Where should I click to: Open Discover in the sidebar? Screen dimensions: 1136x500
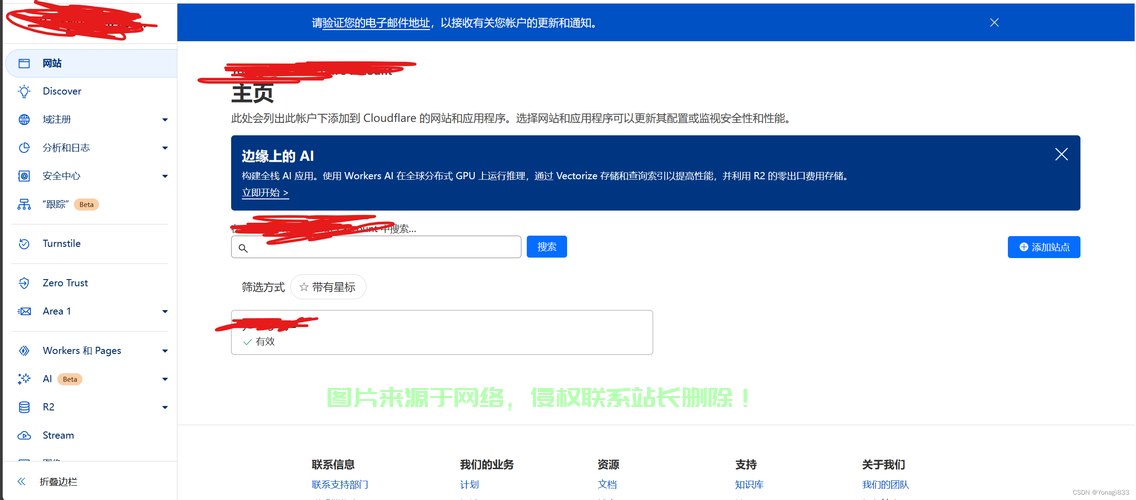click(x=91, y=91)
